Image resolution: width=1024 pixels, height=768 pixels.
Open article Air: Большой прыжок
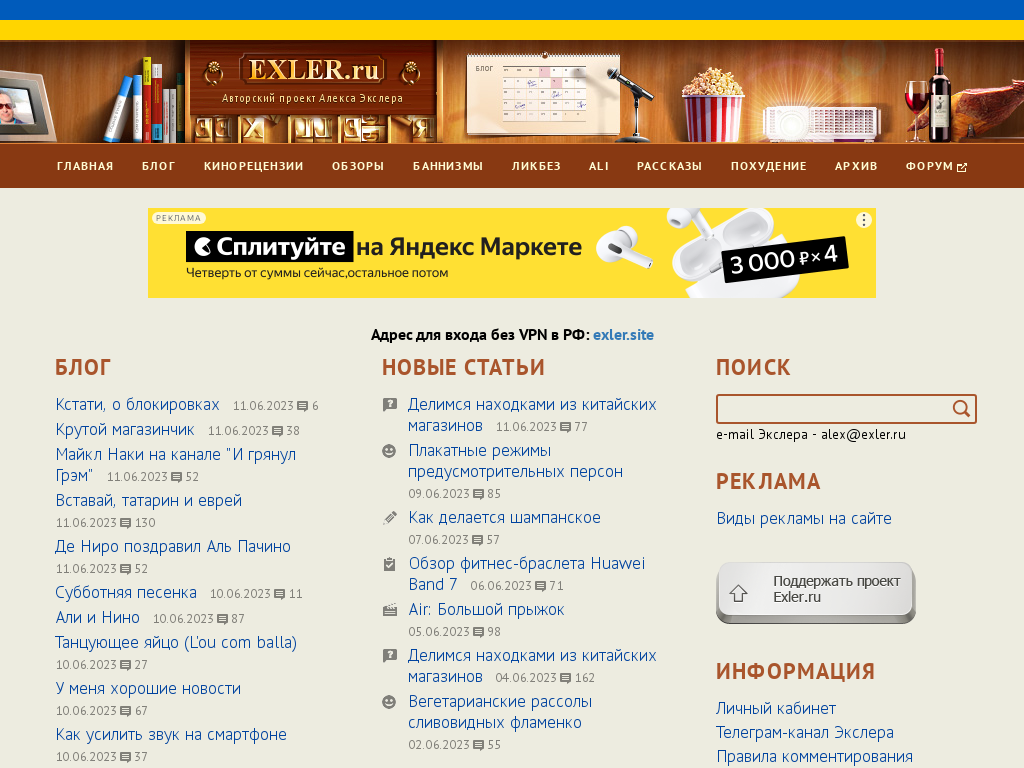[486, 610]
